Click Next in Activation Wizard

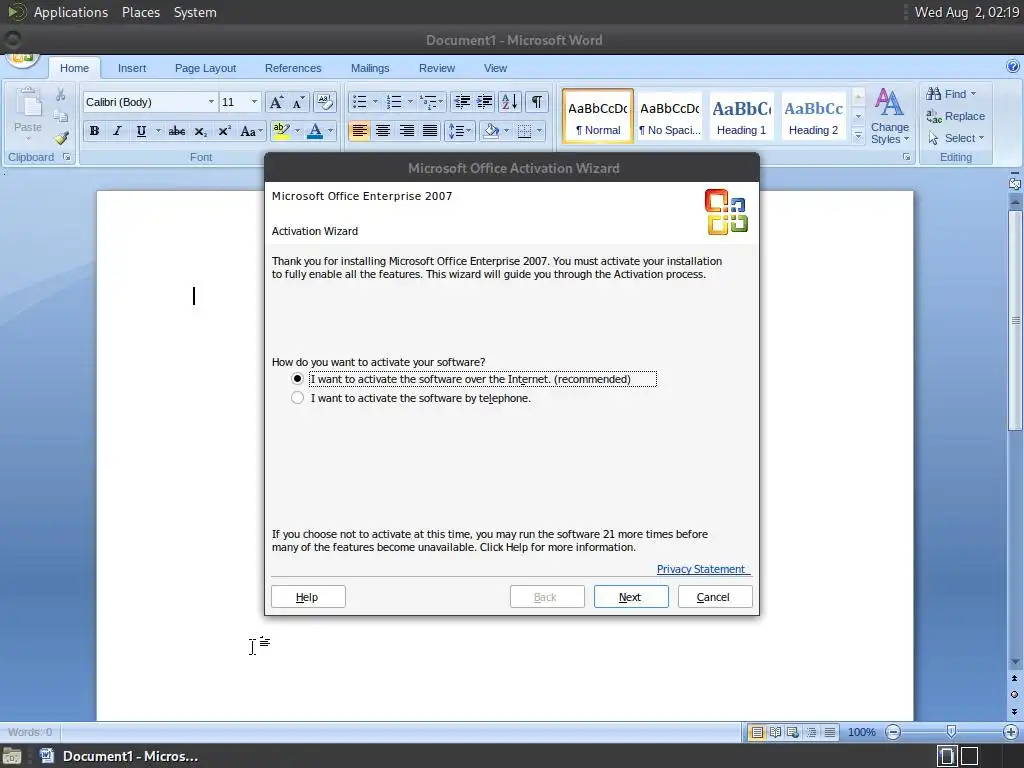click(631, 597)
